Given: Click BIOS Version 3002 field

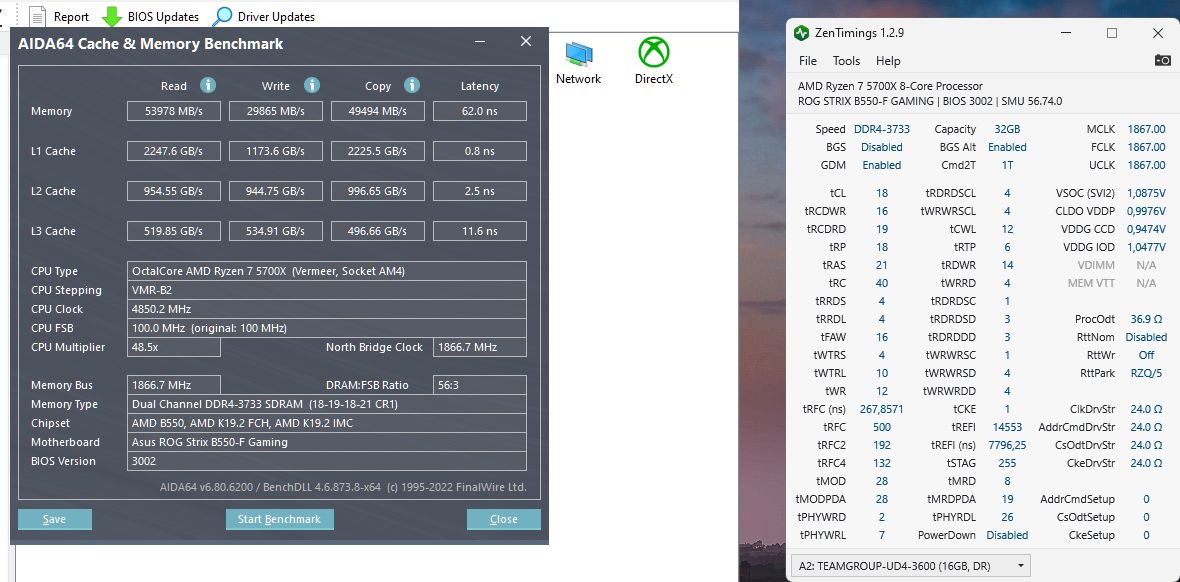Looking at the screenshot, I should (327, 462).
